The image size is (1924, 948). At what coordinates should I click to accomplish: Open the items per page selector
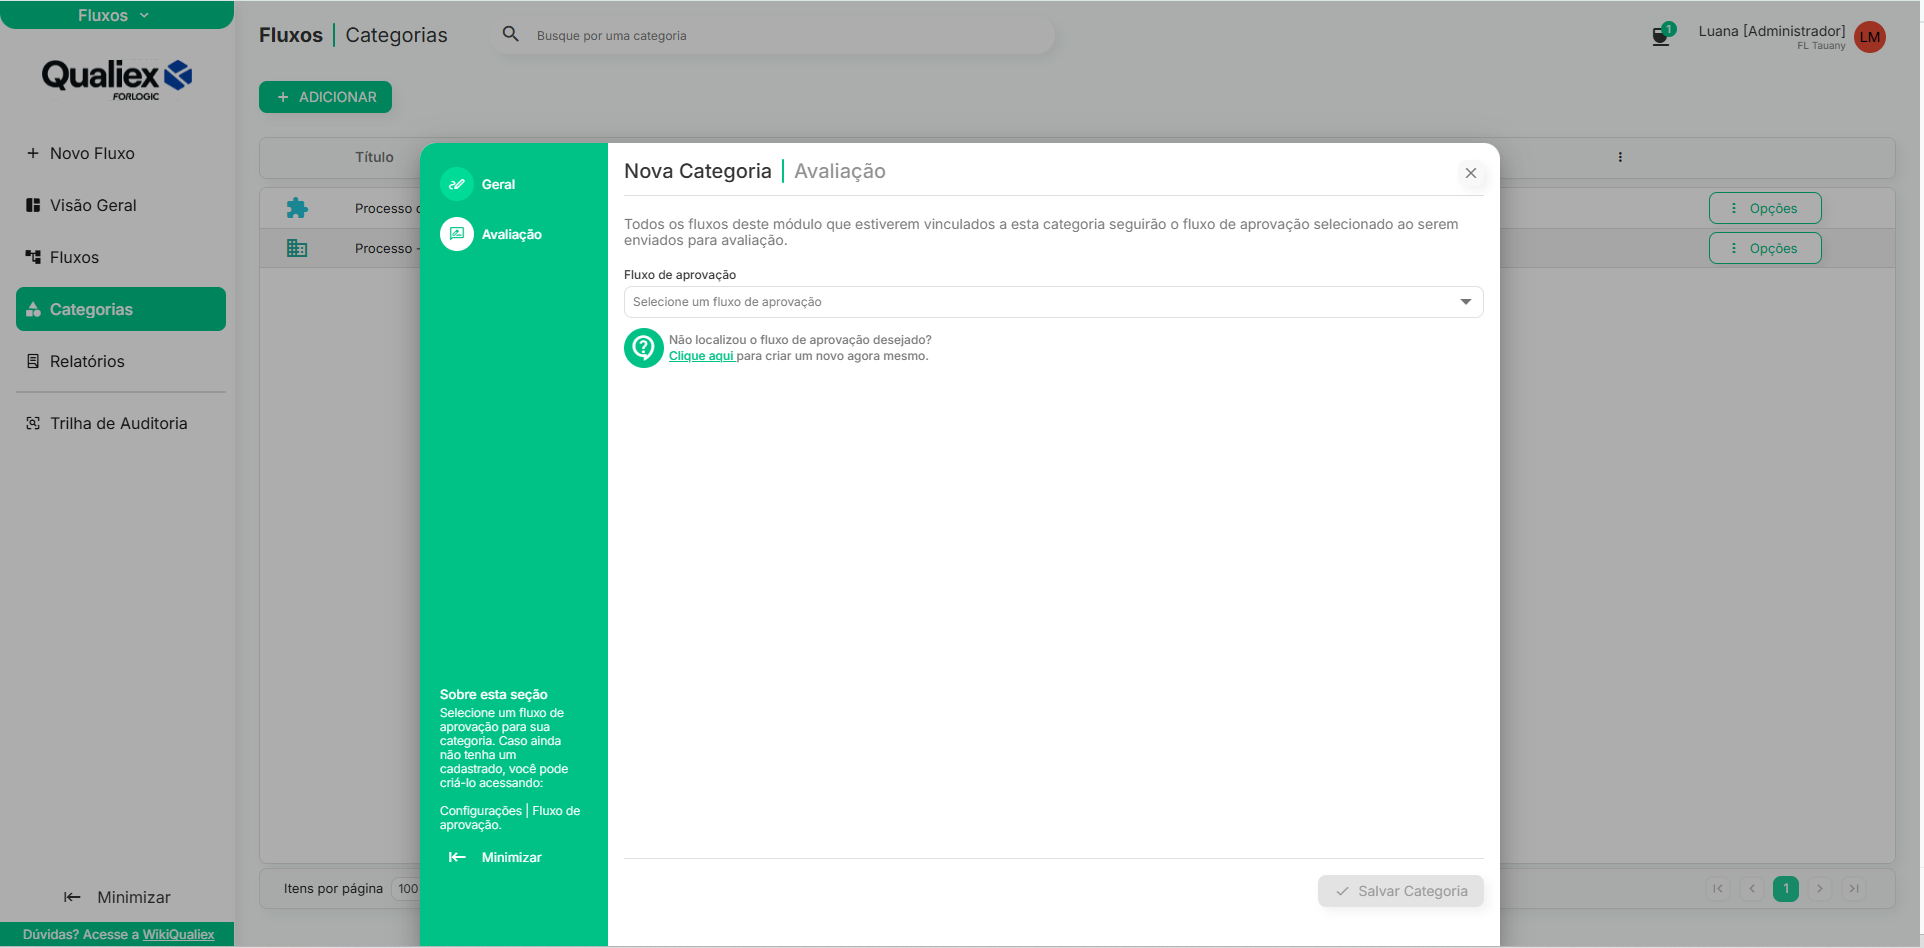click(407, 889)
